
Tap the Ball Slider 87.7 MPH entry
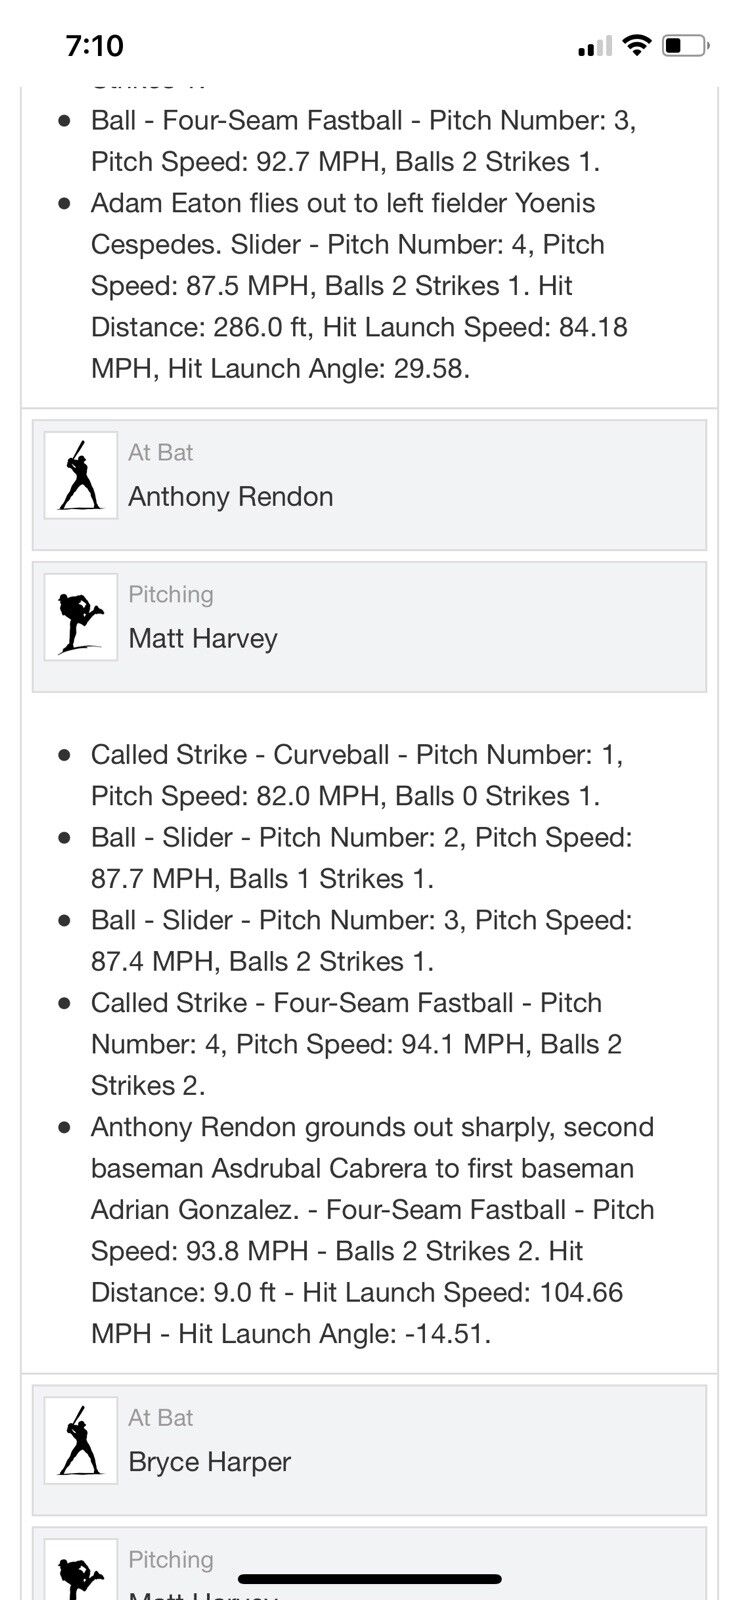coord(361,858)
